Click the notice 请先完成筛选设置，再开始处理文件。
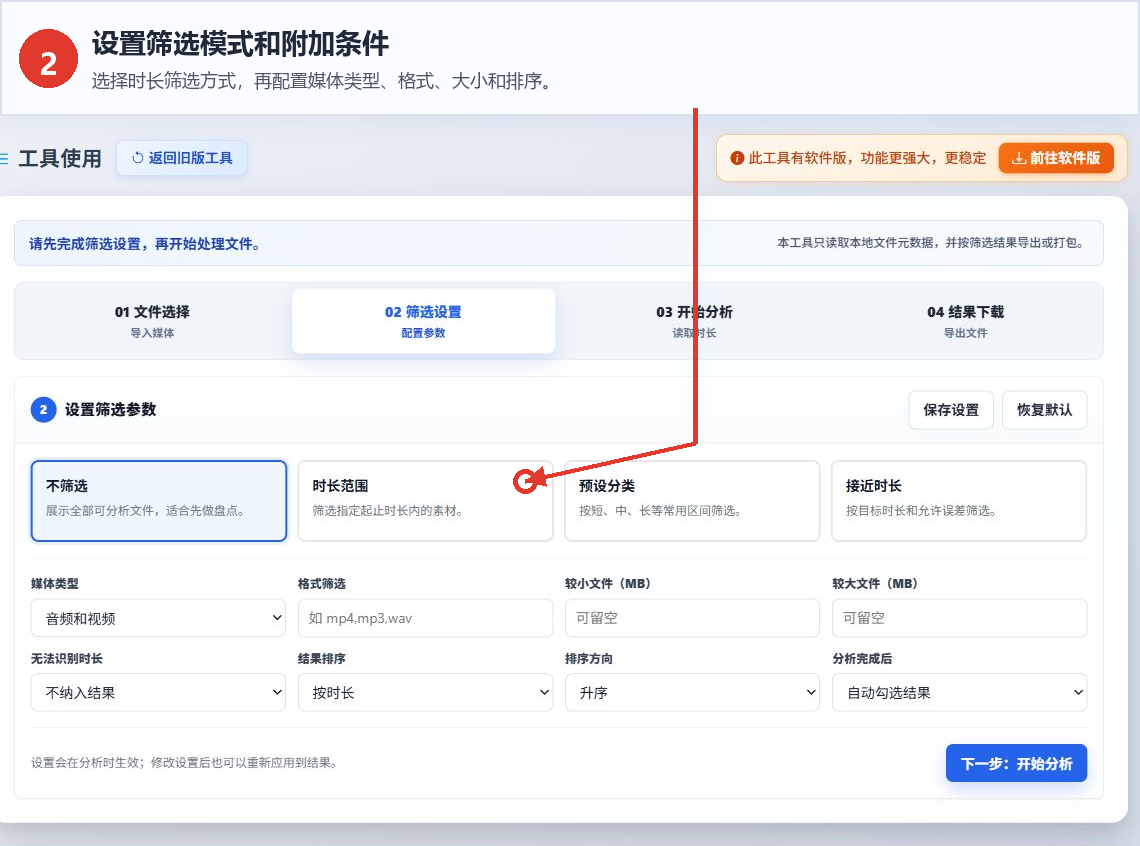Viewport: 1140px width, 846px height. (145, 243)
